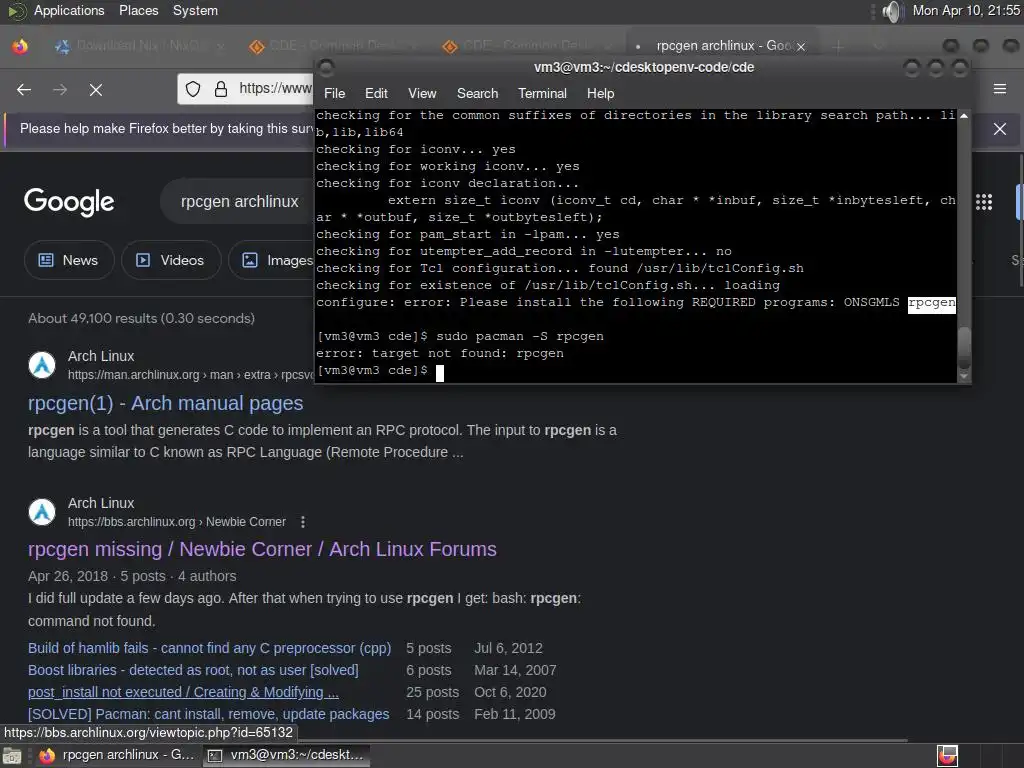Click the Firefox forward arrow
The height and width of the screenshot is (768, 1024).
(x=59, y=89)
